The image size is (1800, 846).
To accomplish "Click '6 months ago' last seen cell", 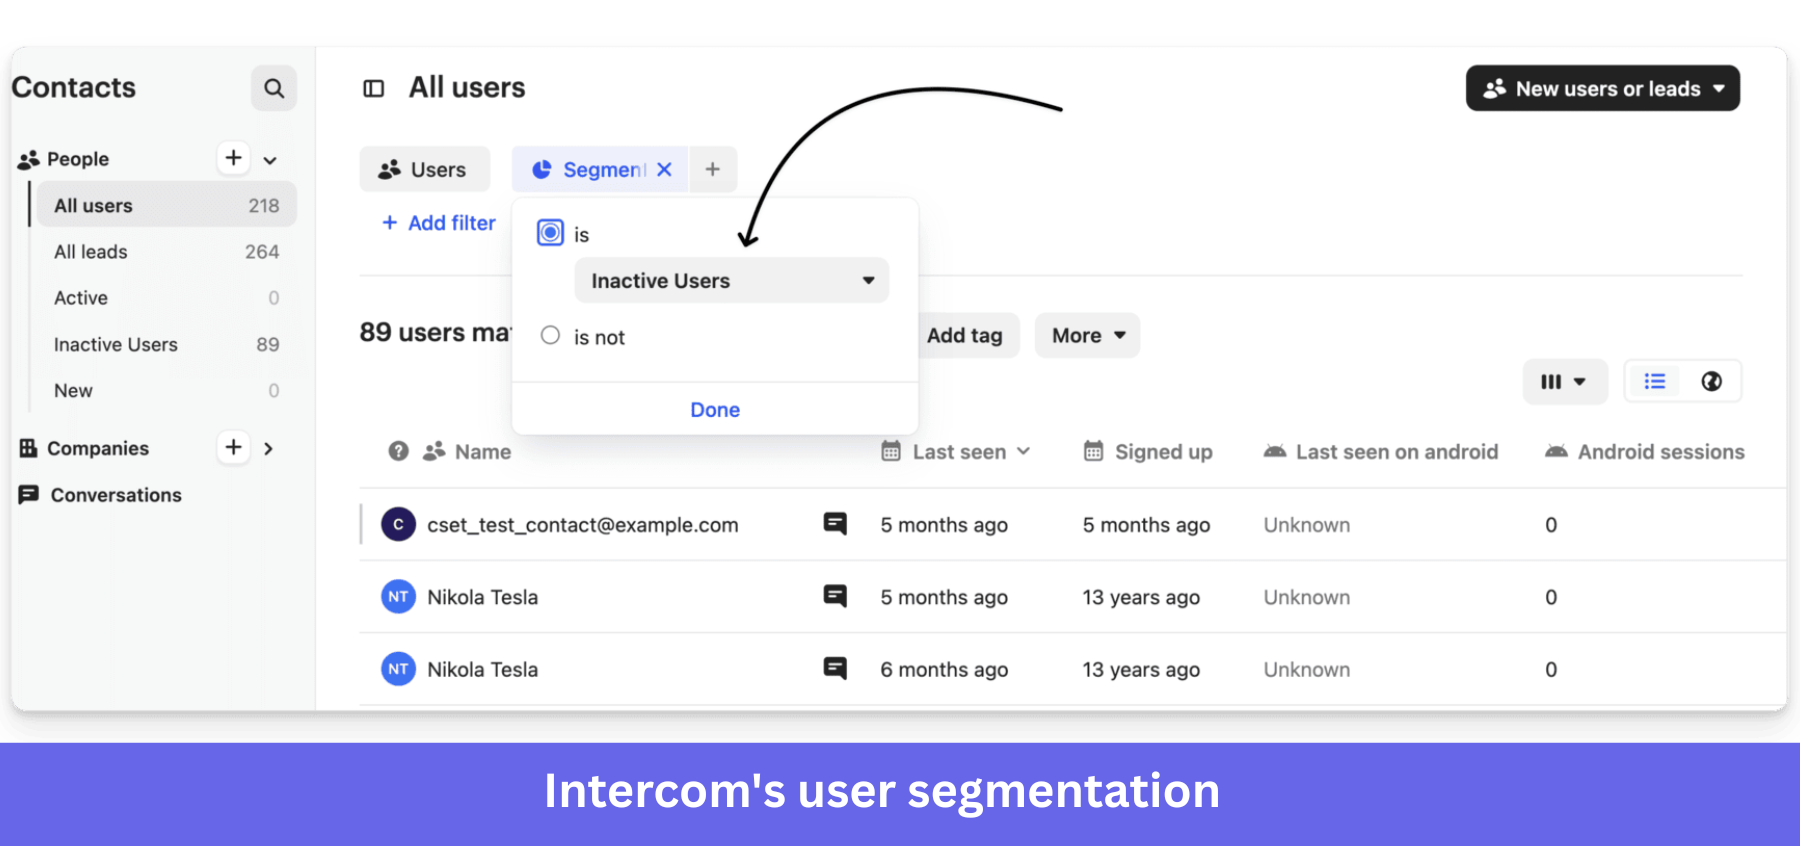I will (x=944, y=670).
